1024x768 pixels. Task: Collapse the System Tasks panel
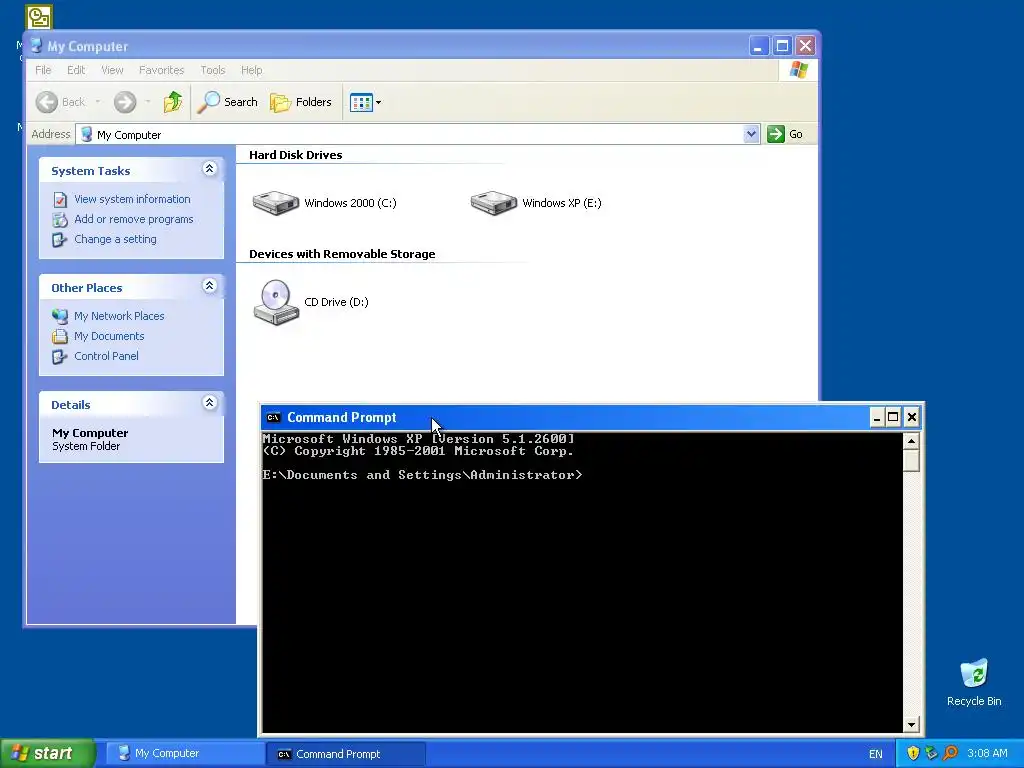pos(209,169)
